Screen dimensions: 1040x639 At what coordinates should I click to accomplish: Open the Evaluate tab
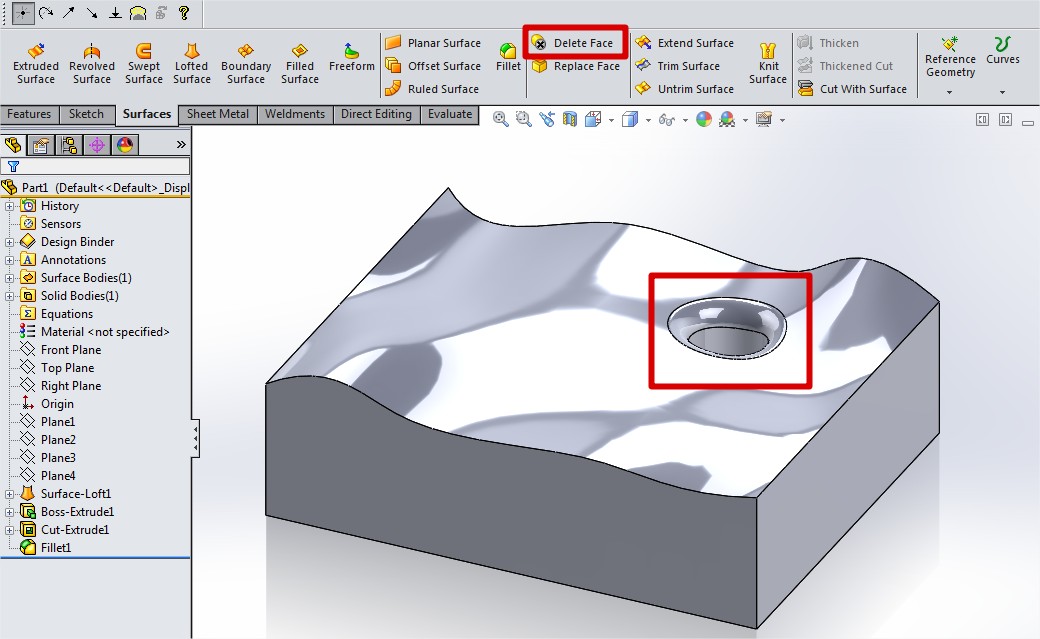(450, 114)
